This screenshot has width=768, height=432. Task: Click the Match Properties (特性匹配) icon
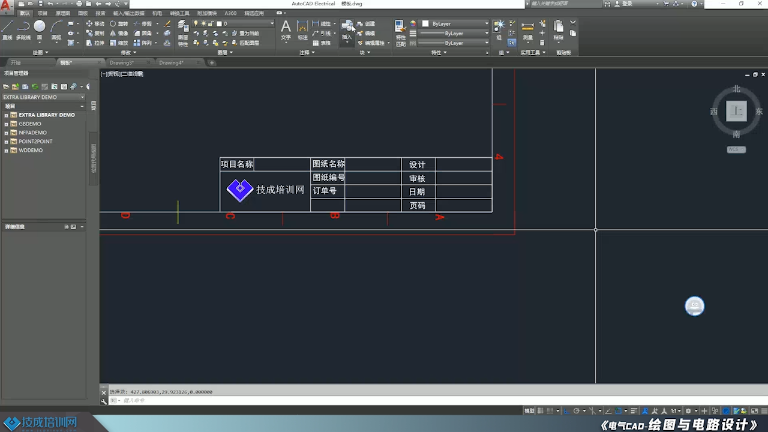(400, 33)
